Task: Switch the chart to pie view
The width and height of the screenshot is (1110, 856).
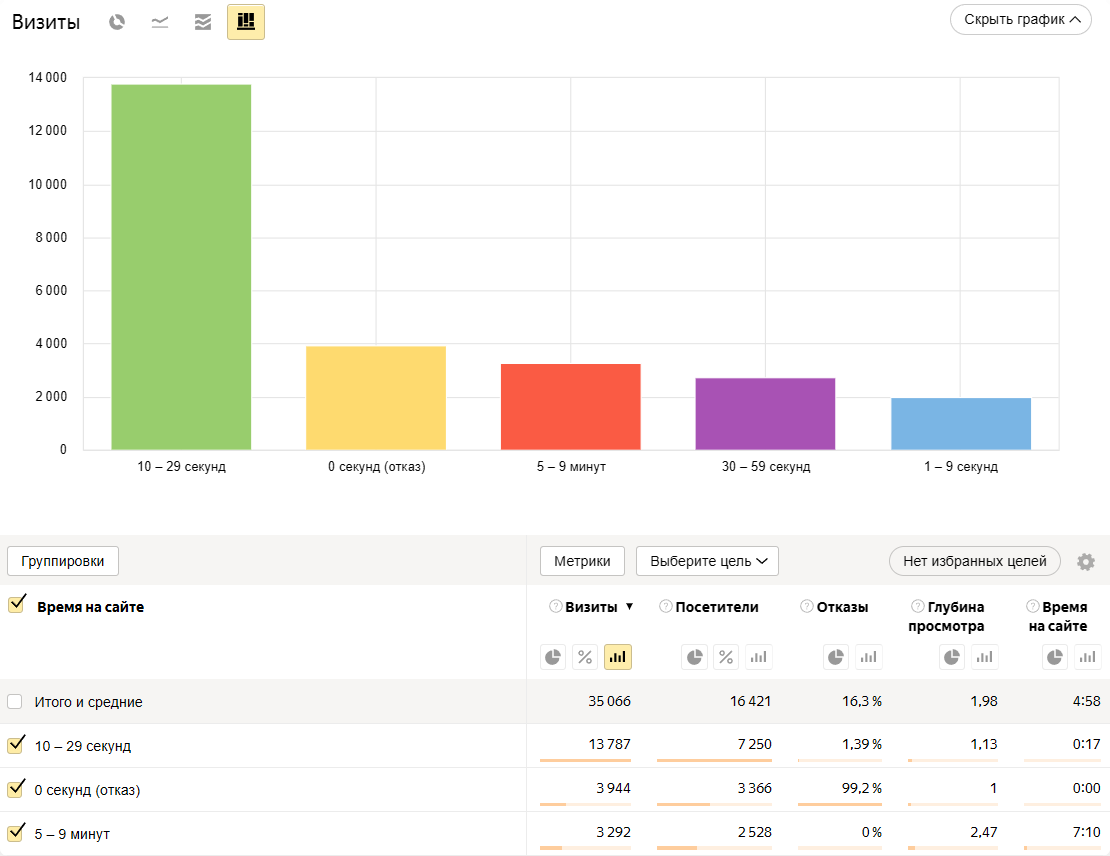Action: point(117,22)
